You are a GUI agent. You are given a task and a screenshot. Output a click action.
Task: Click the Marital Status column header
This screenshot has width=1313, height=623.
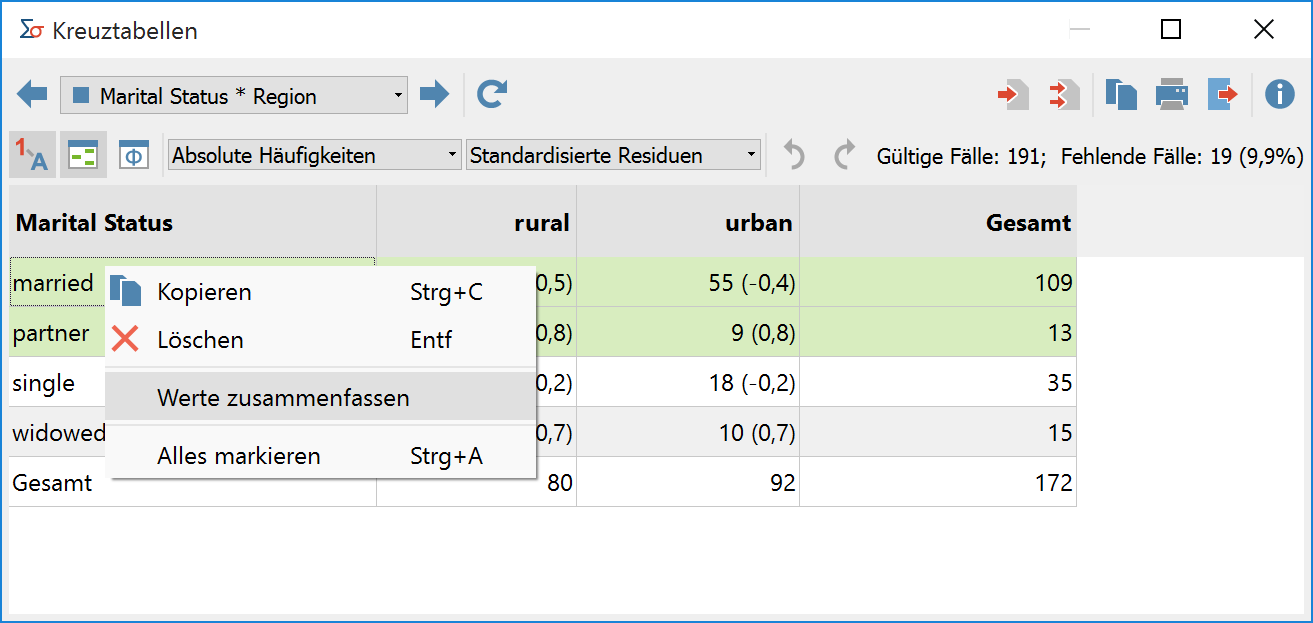pyautogui.click(x=193, y=222)
